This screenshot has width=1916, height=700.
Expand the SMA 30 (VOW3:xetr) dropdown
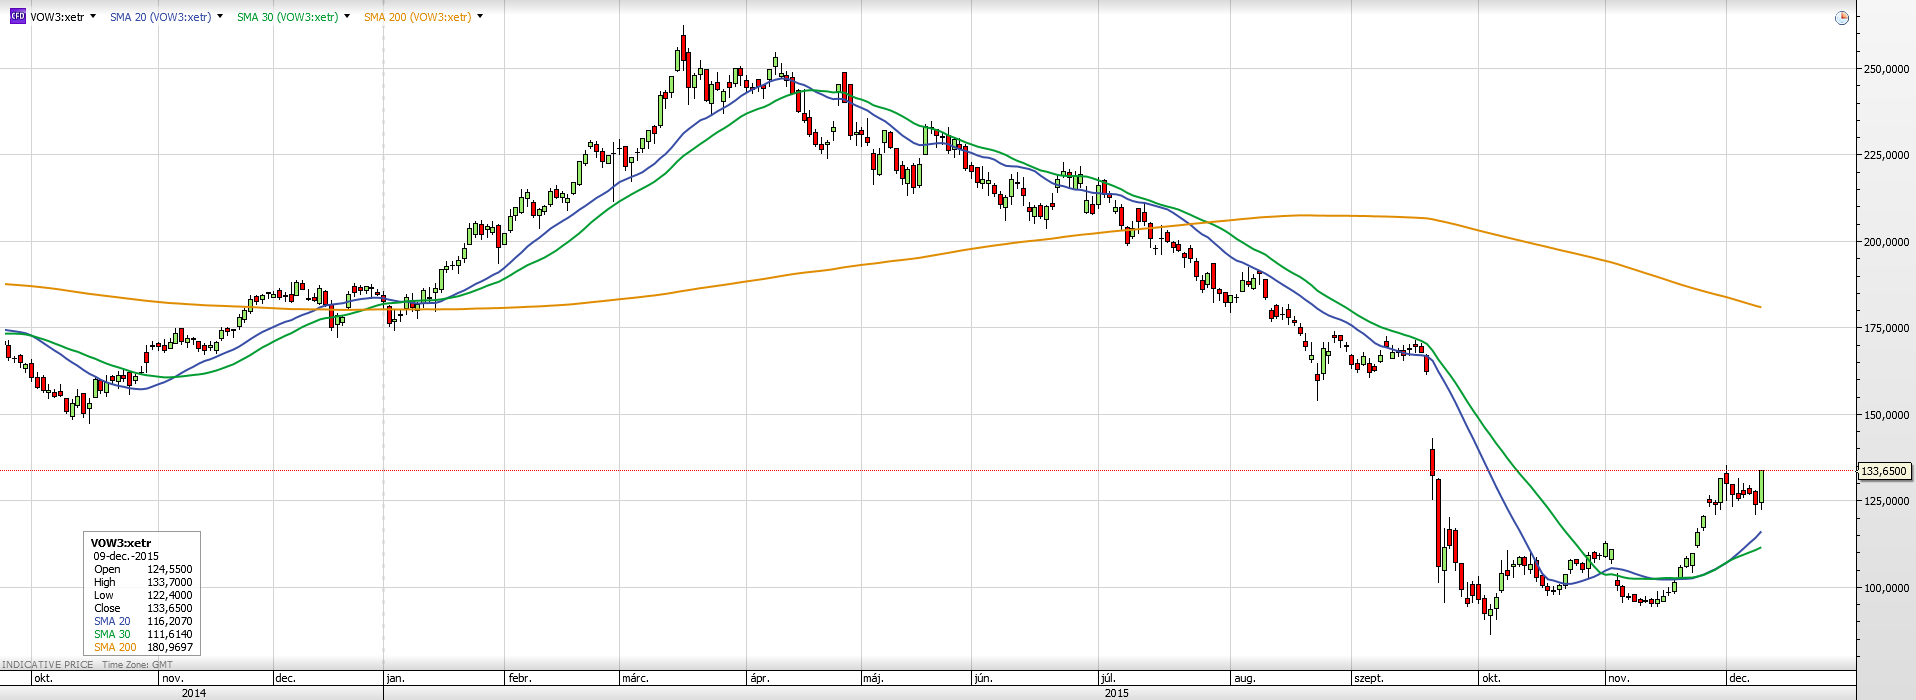347,17
